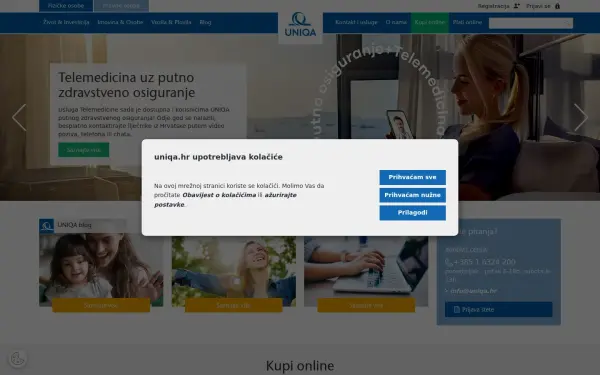Click the Kupi online section heading

(x=300, y=365)
